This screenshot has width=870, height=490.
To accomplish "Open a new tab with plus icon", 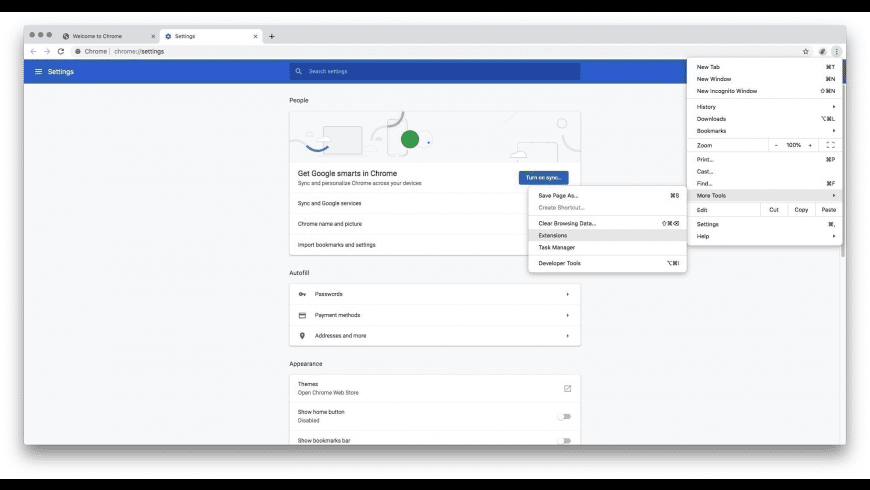I will pos(272,36).
